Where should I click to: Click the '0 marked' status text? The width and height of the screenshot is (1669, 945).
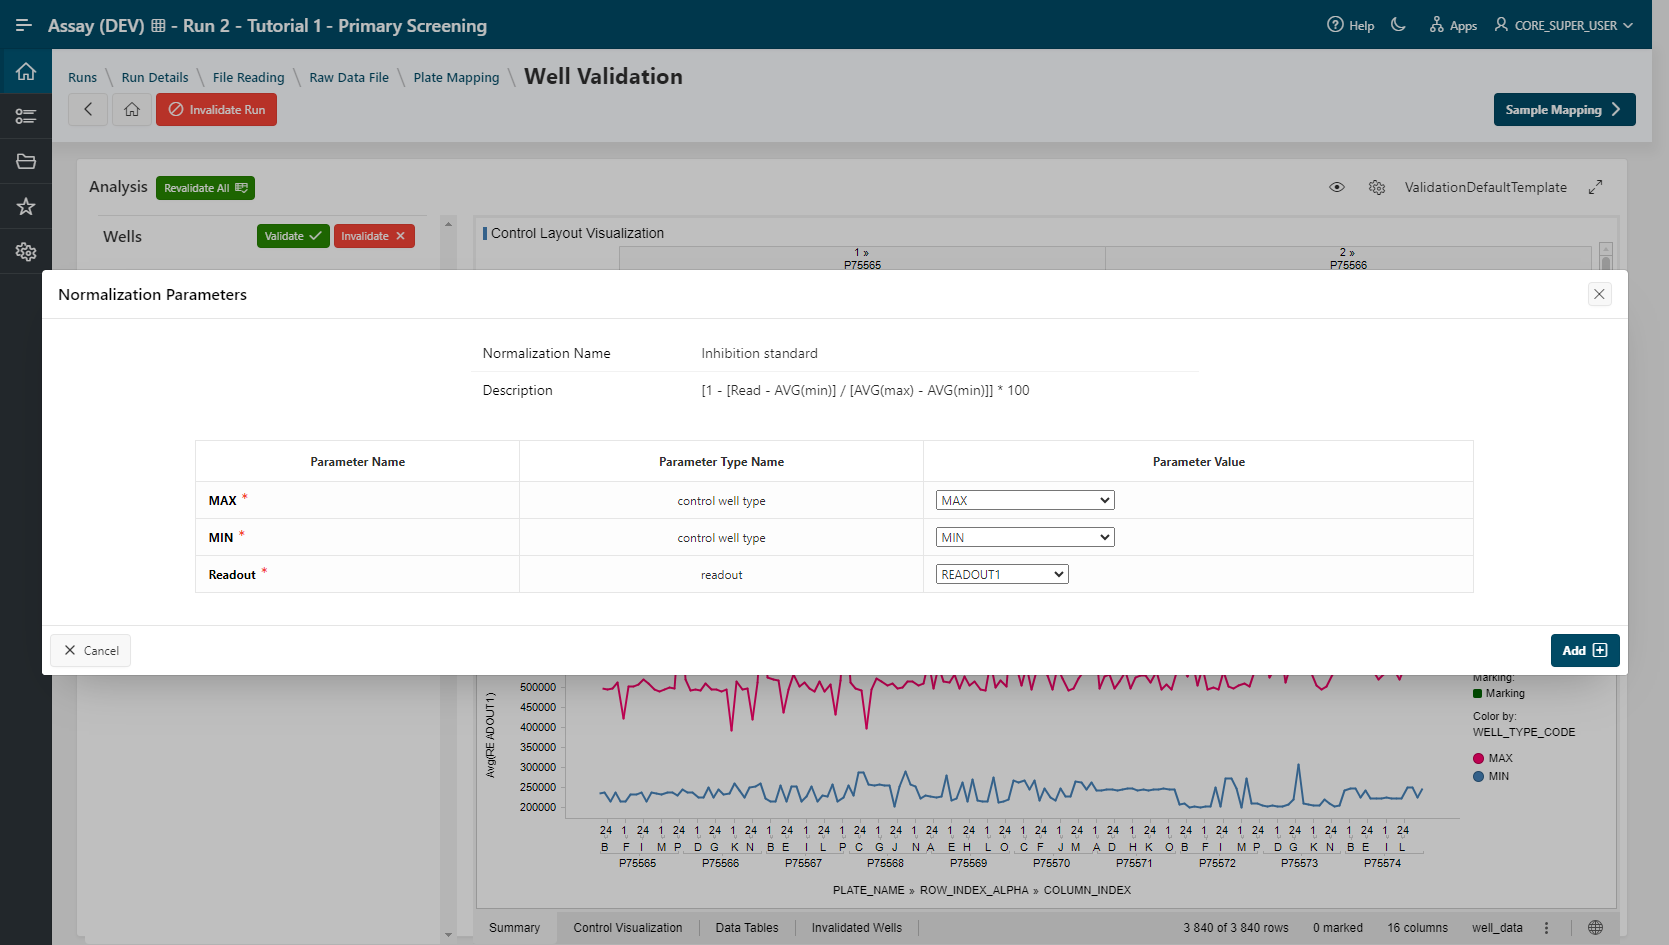click(x=1338, y=928)
